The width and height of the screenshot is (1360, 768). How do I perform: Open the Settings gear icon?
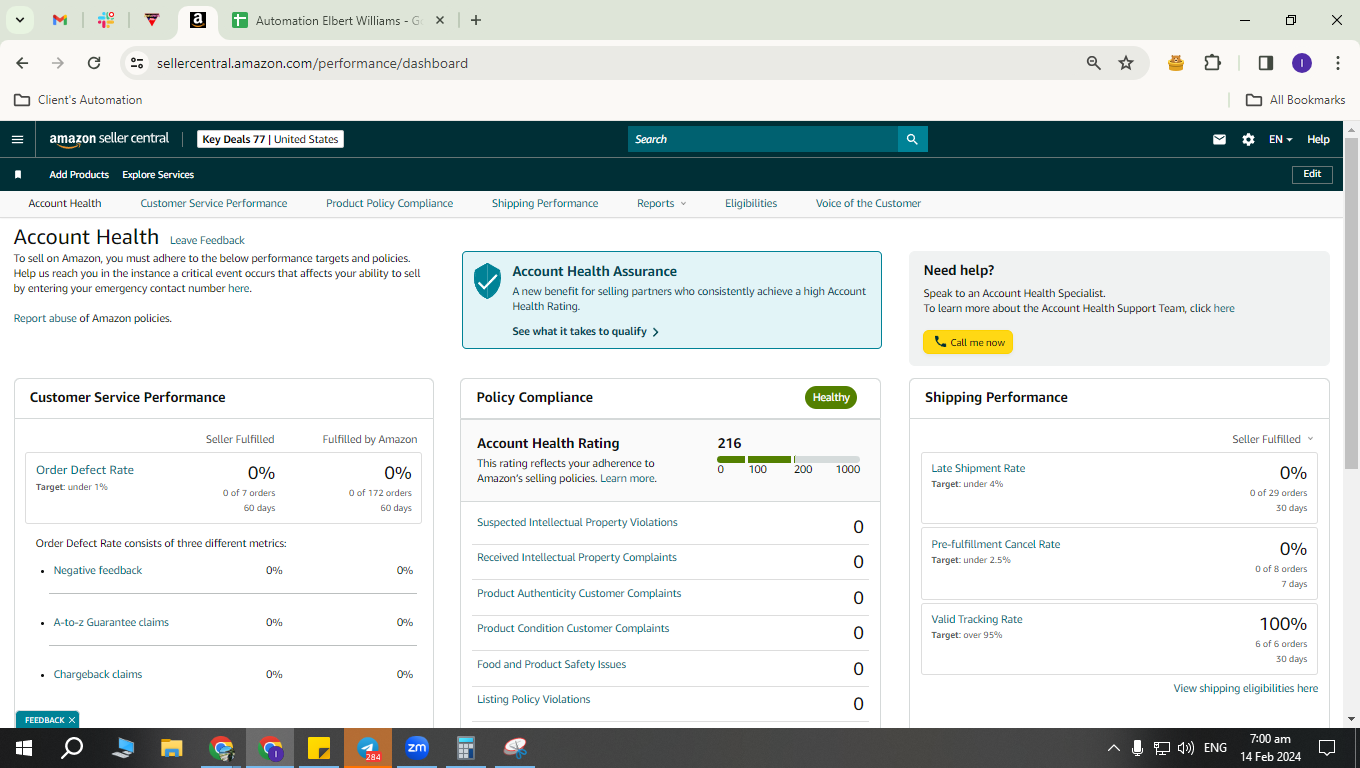click(1248, 139)
